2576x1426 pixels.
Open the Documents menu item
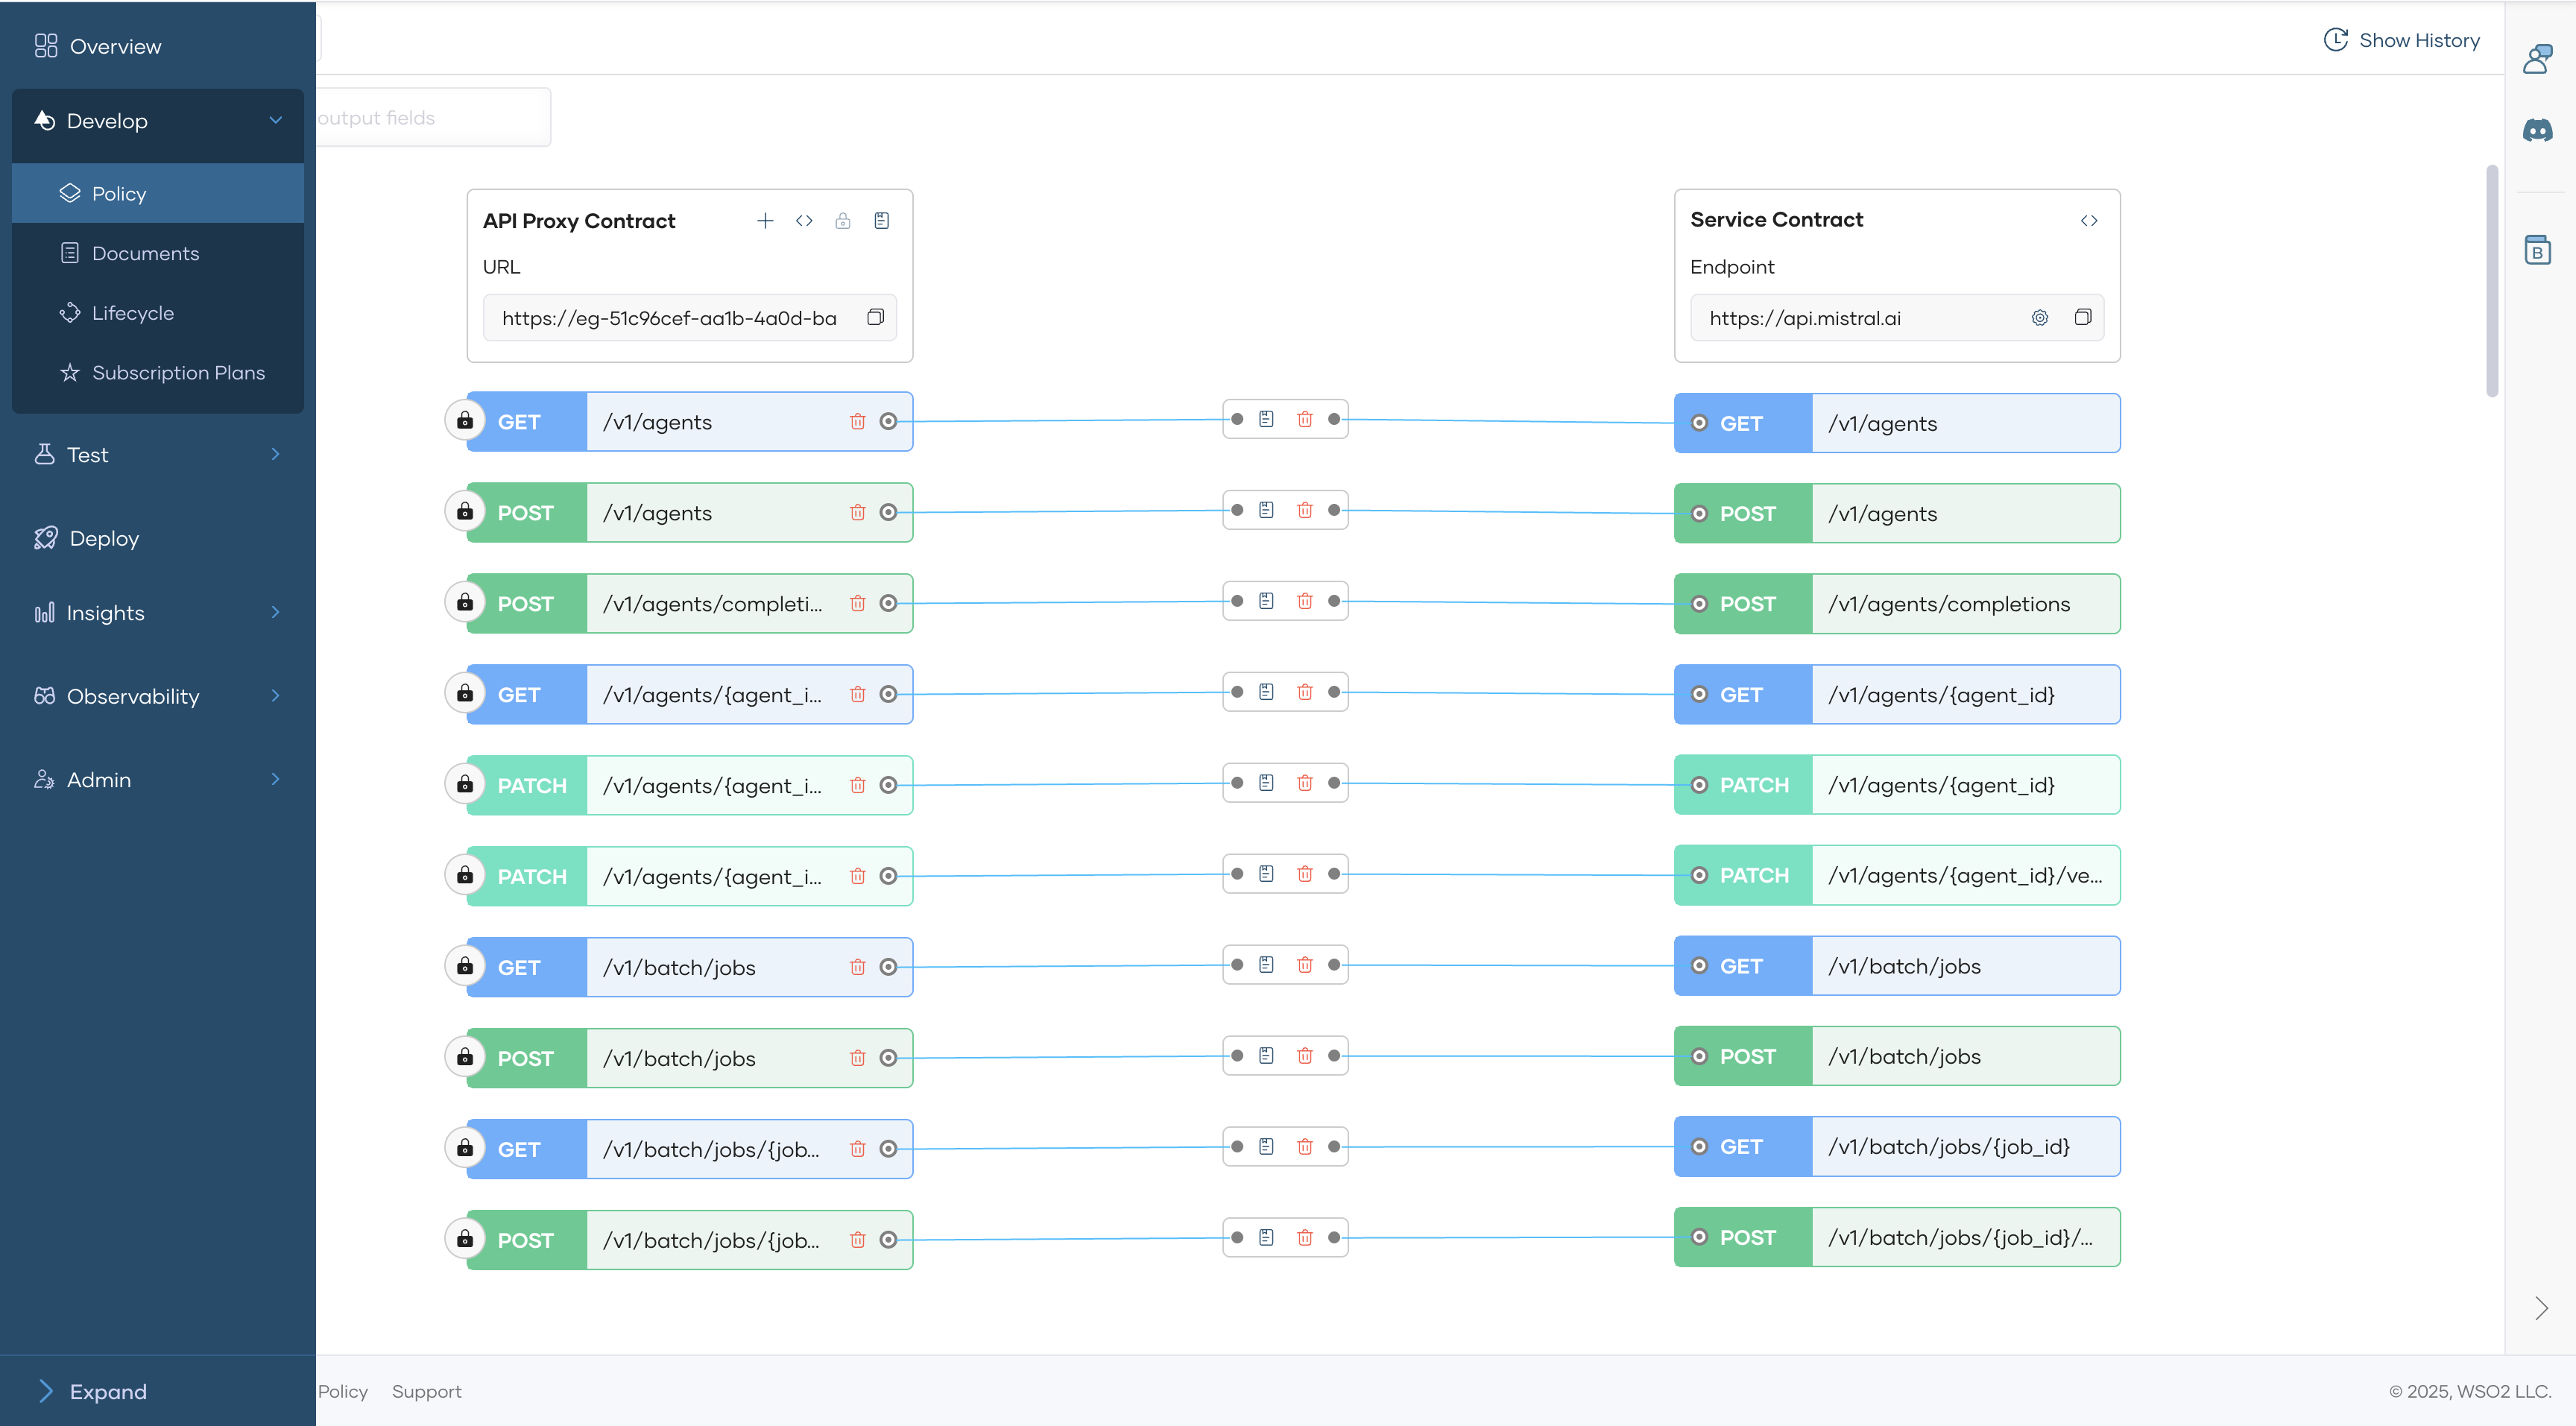coord(145,253)
